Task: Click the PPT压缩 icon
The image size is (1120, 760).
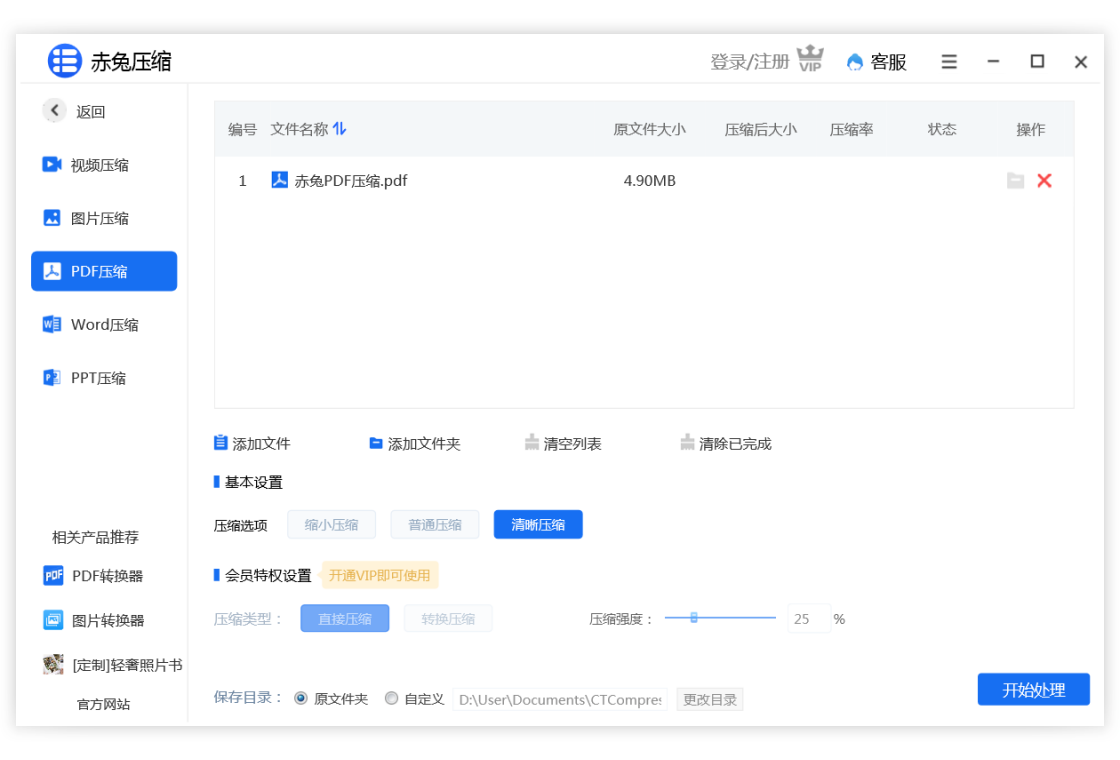Action: (x=51, y=377)
